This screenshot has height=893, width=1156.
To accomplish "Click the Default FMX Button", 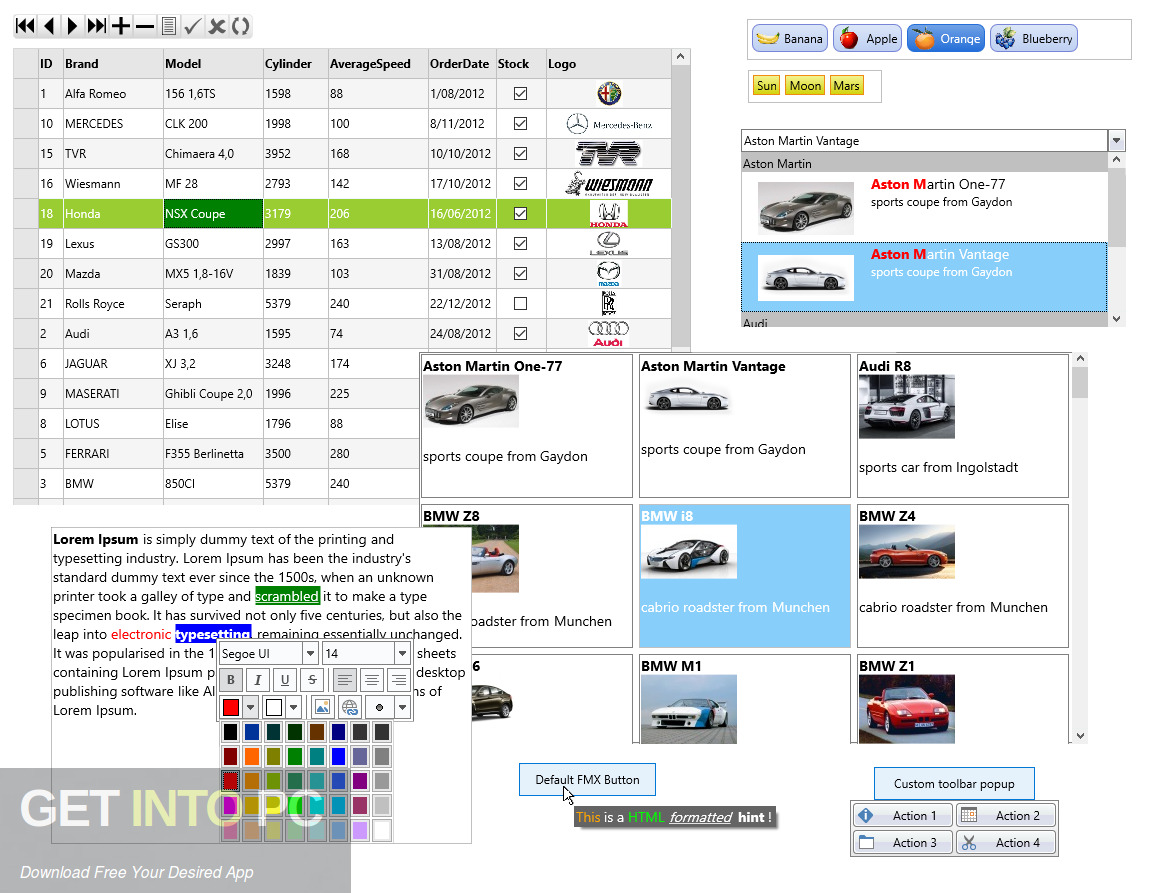I will (587, 779).
